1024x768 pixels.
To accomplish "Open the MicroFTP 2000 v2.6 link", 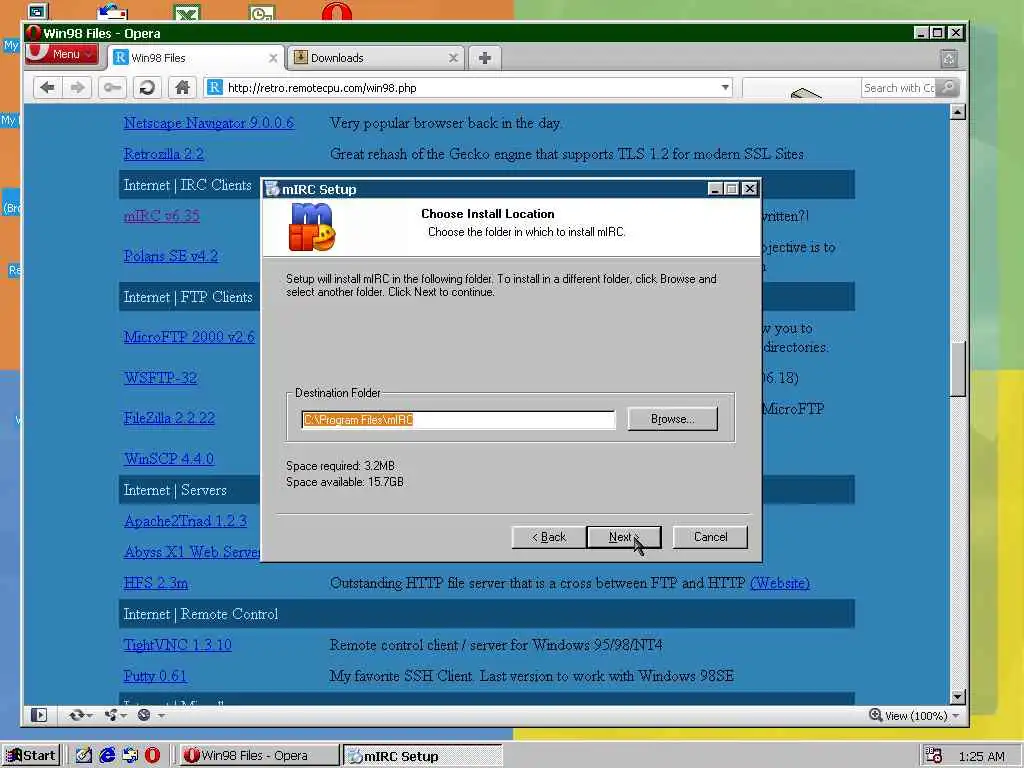I will pos(189,337).
